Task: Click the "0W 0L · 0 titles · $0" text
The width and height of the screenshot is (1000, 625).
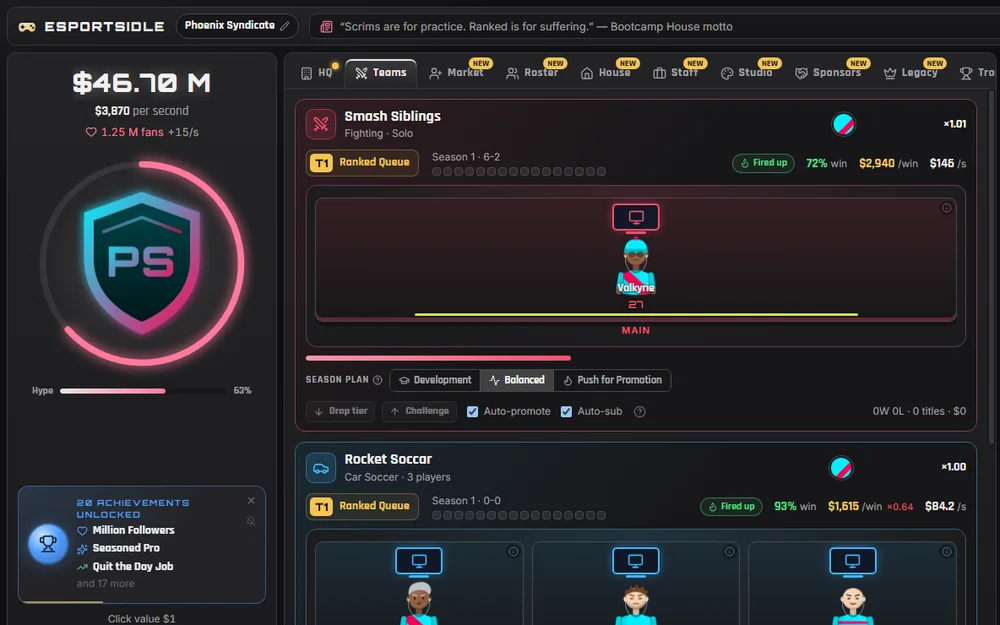Action: tap(919, 412)
